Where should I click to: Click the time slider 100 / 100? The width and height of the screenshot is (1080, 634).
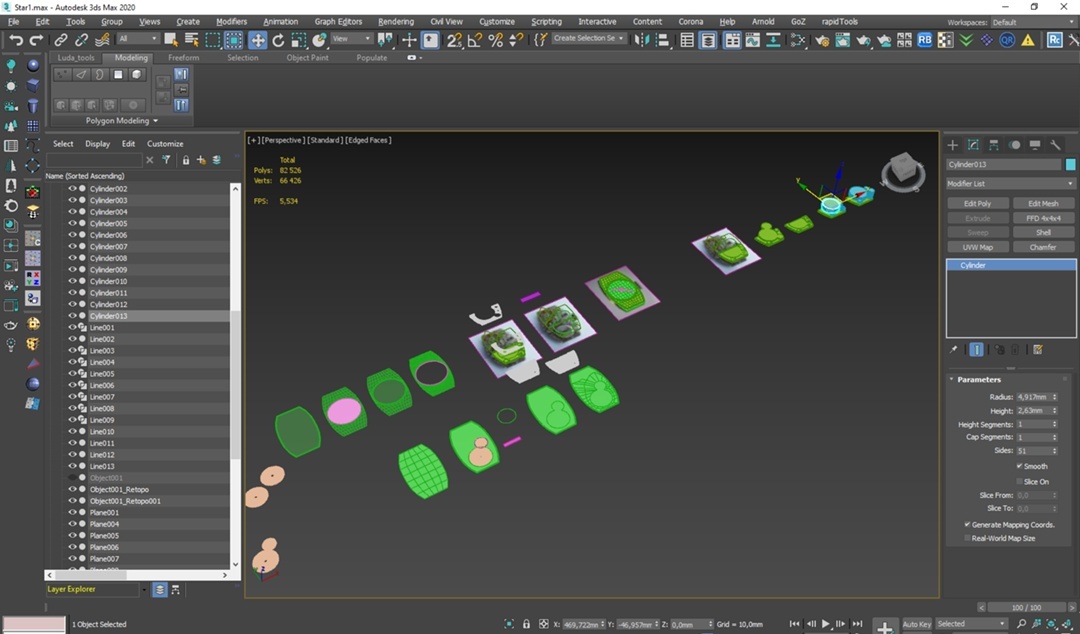click(1026, 607)
